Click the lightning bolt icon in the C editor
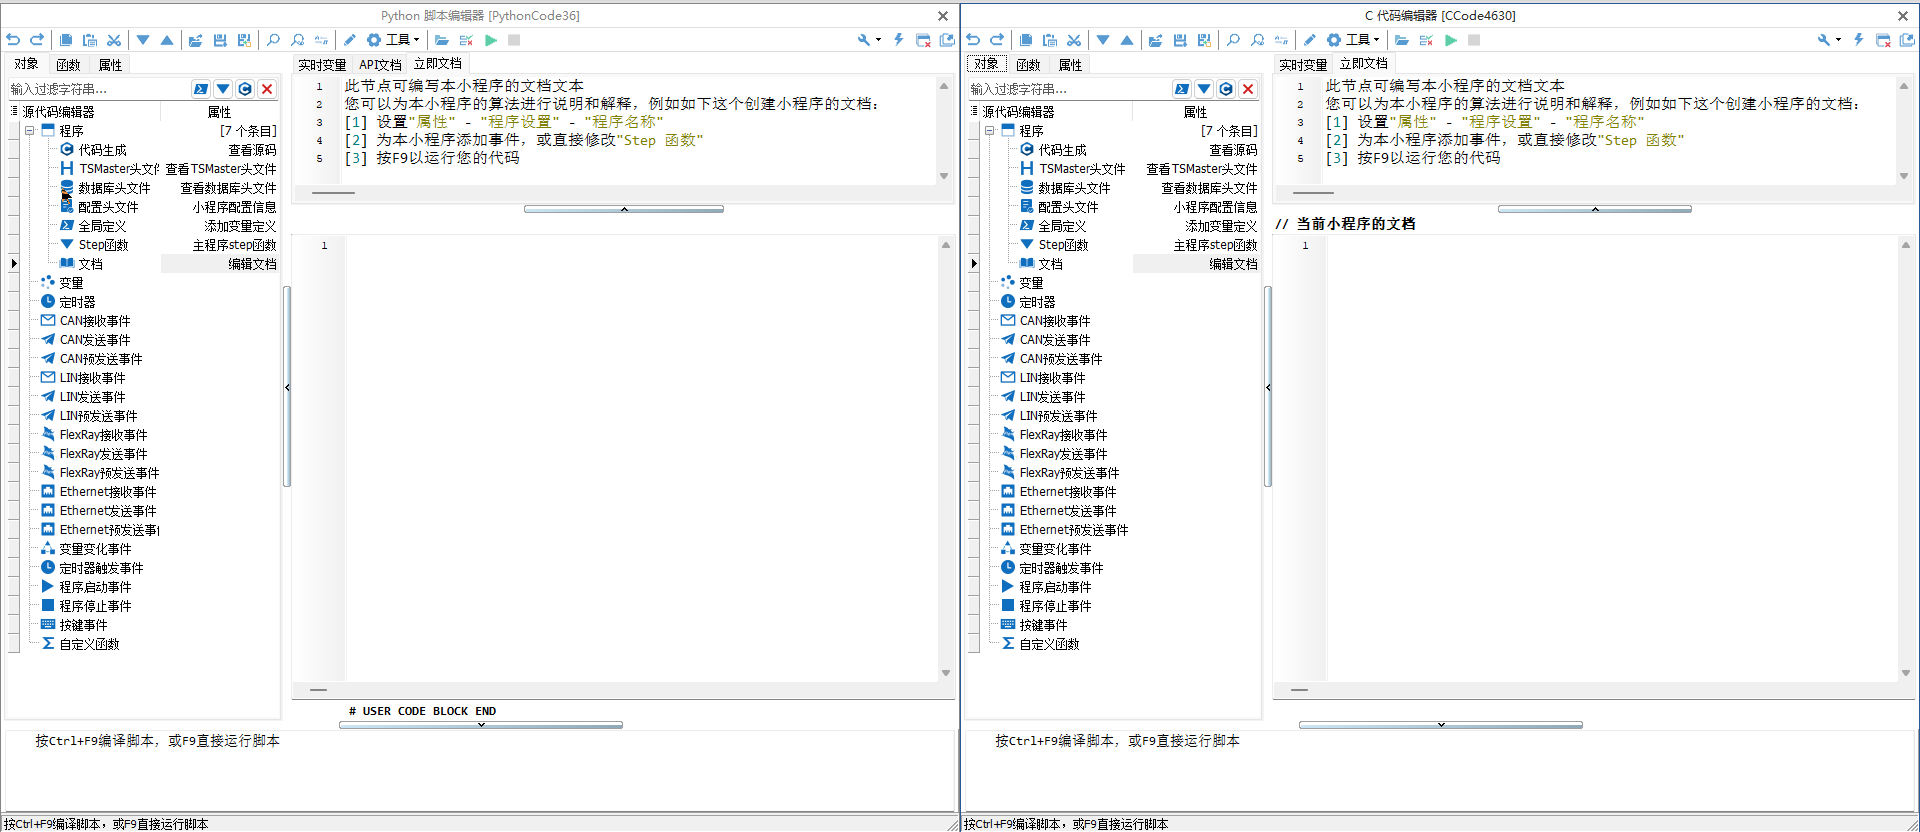 click(1859, 40)
